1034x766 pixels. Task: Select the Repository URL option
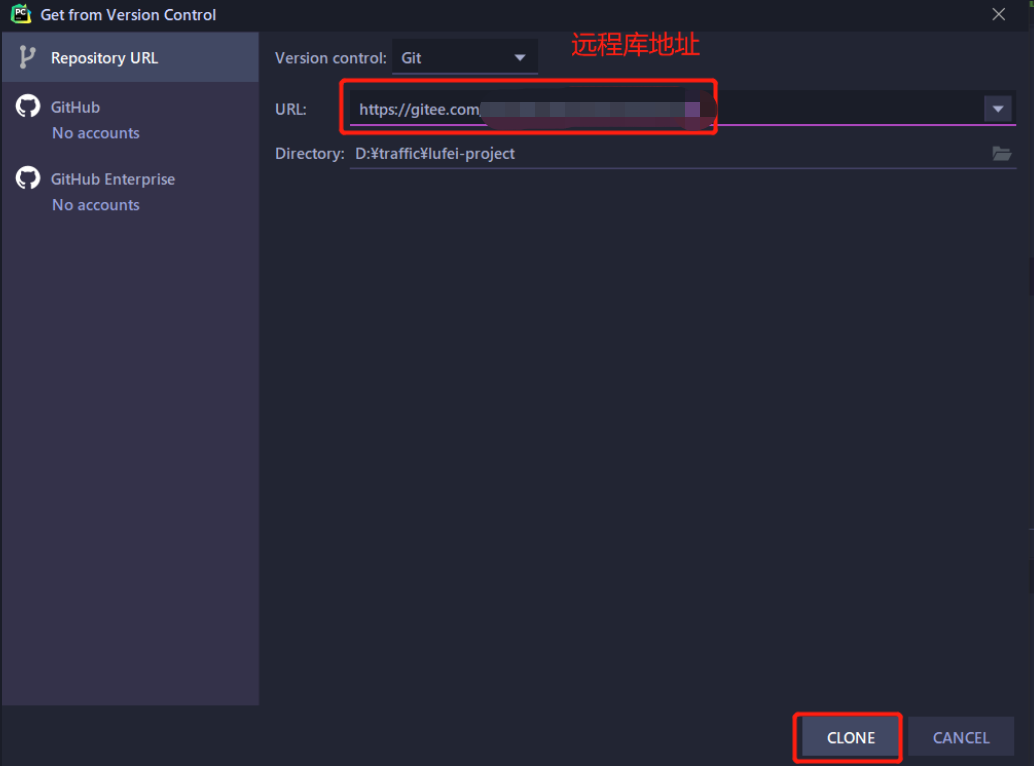point(130,57)
